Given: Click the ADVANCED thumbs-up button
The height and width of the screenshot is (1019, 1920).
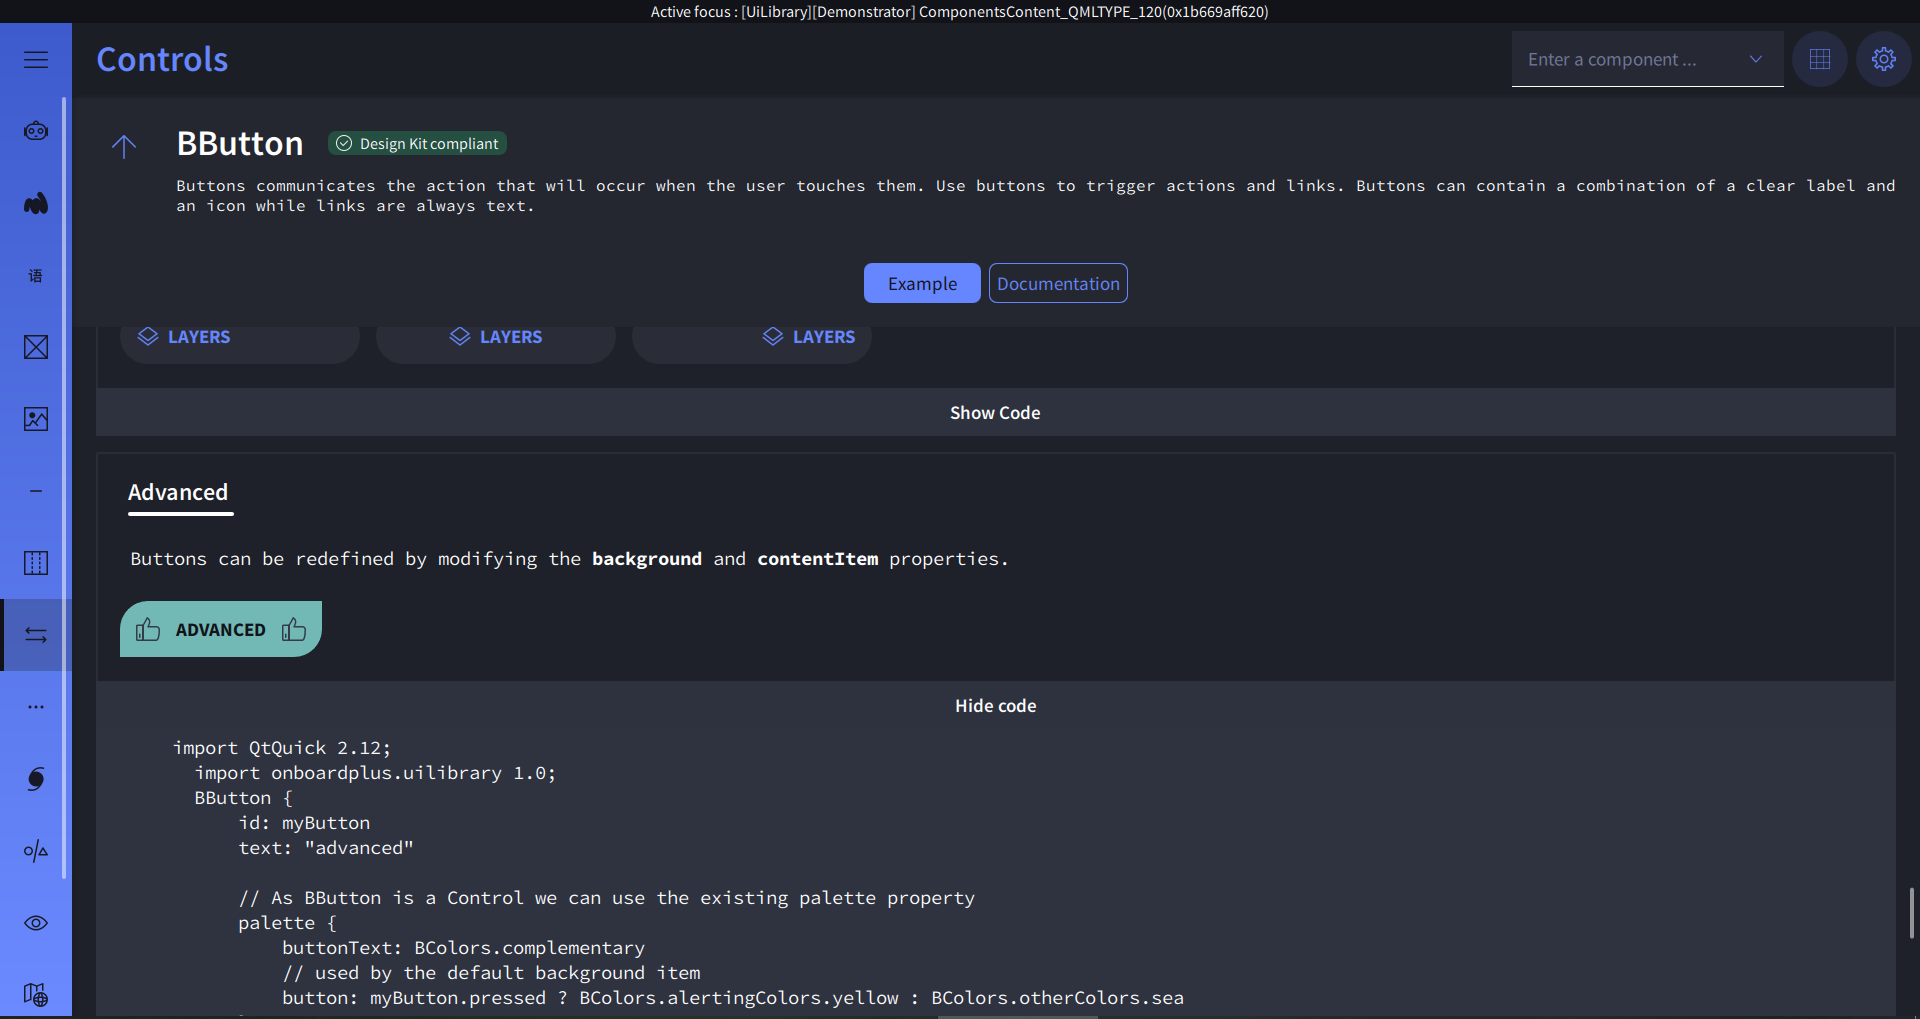Looking at the screenshot, I should coord(221,629).
